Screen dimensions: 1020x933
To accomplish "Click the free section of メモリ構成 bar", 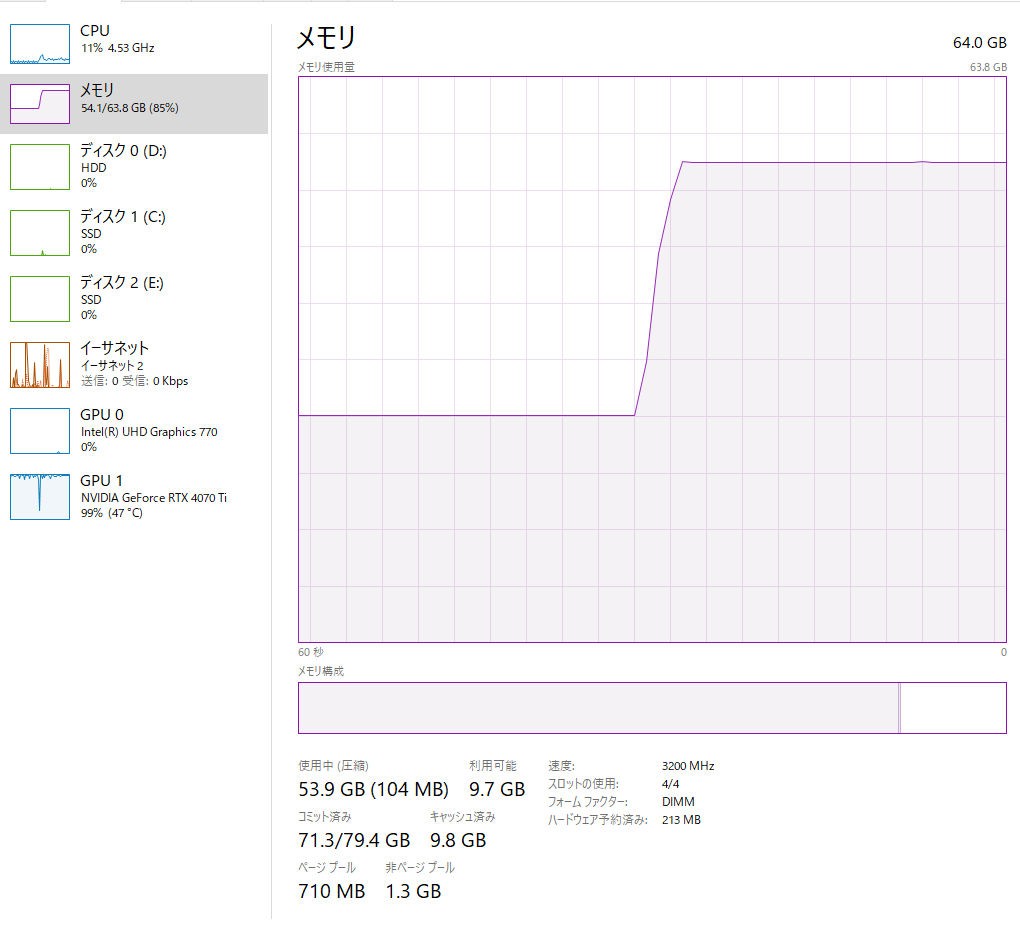I will (x=953, y=708).
